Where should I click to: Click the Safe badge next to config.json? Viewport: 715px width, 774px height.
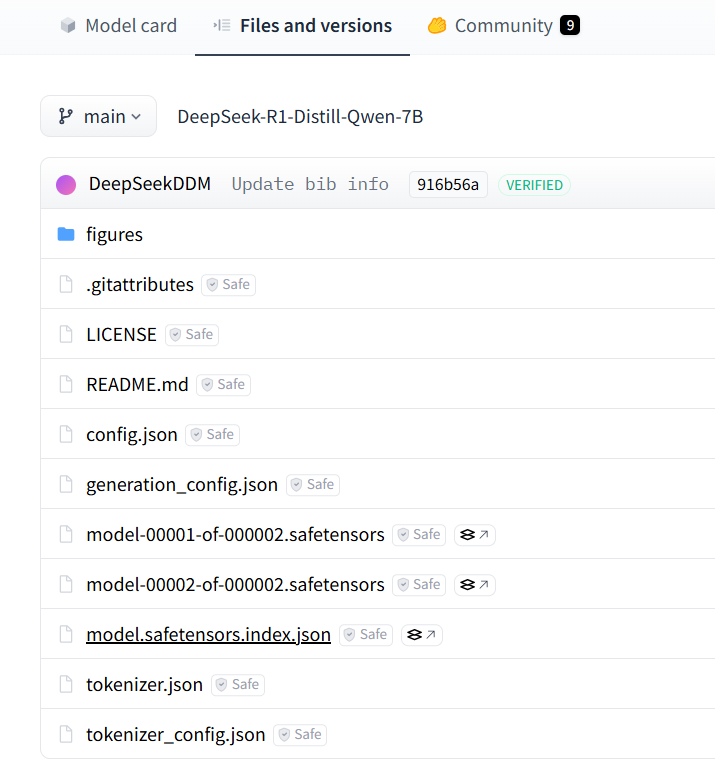click(x=212, y=435)
